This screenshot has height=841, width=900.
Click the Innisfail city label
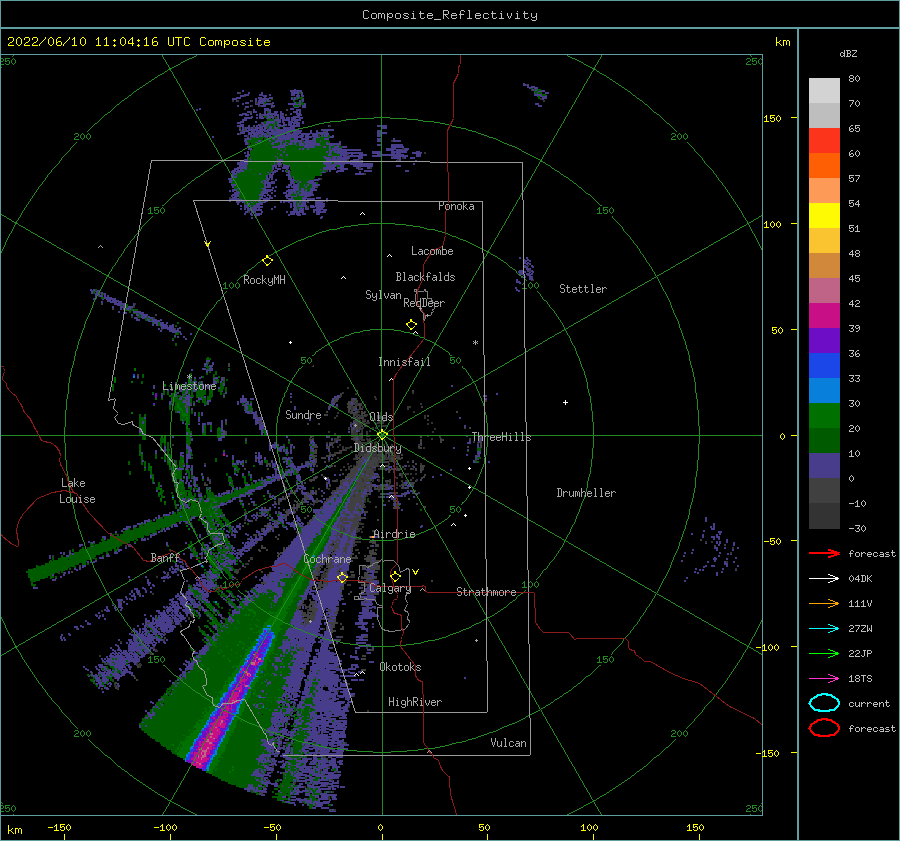point(404,362)
